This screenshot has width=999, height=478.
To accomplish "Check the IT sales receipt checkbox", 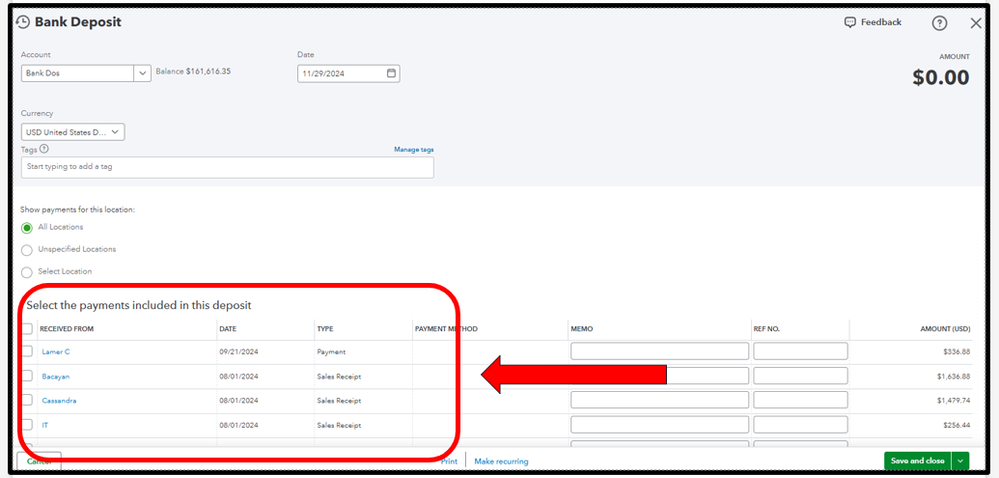I will (27, 424).
